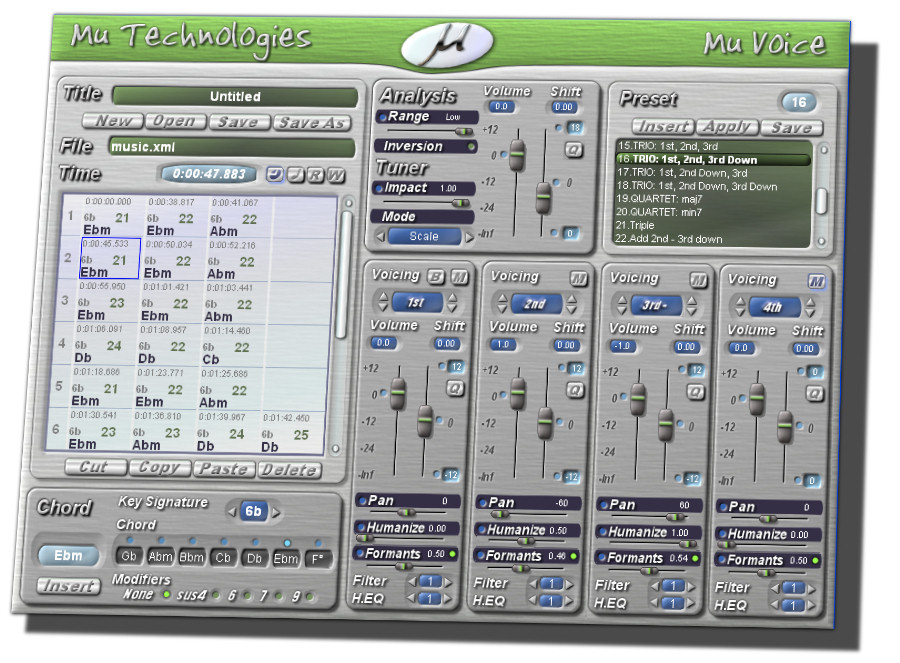Image resolution: width=900 pixels, height=663 pixels.
Task: Click the New button
Action: pos(112,121)
